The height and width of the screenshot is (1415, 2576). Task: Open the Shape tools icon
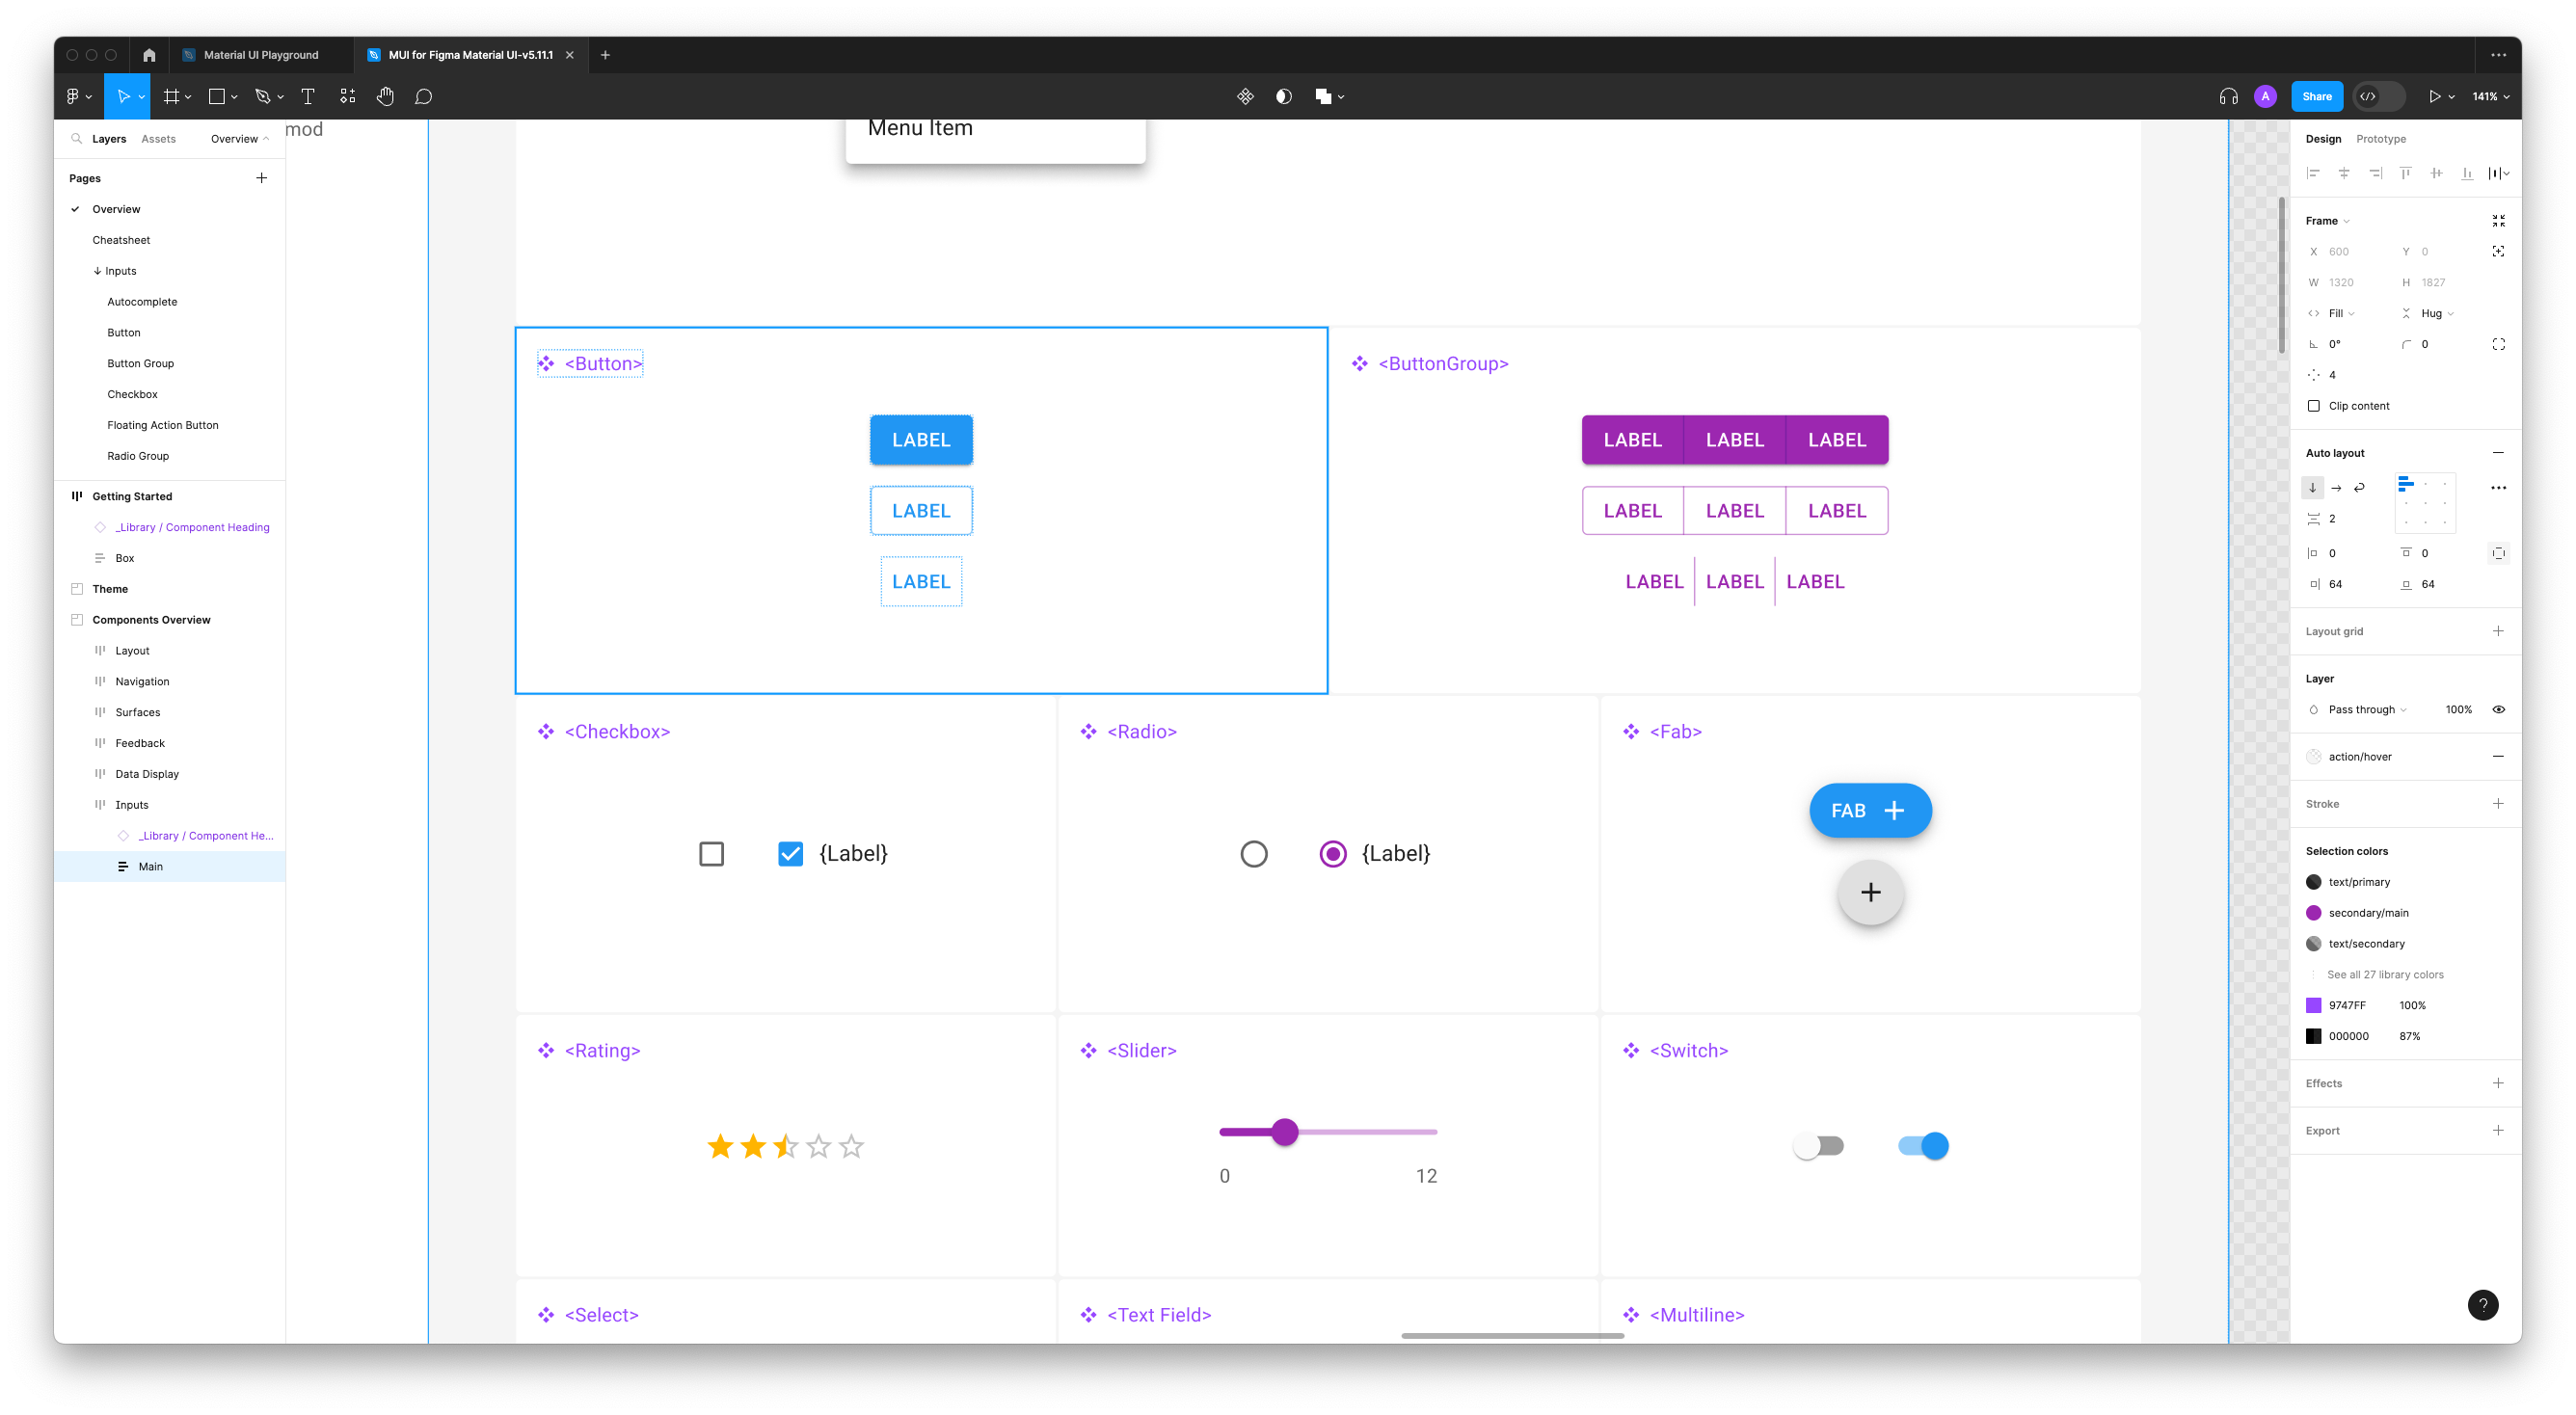pyautogui.click(x=216, y=96)
